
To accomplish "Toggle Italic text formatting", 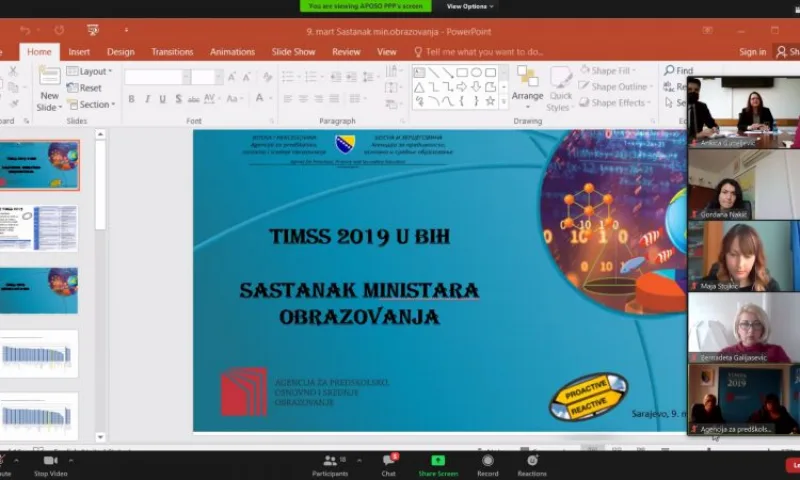I will pyautogui.click(x=147, y=99).
